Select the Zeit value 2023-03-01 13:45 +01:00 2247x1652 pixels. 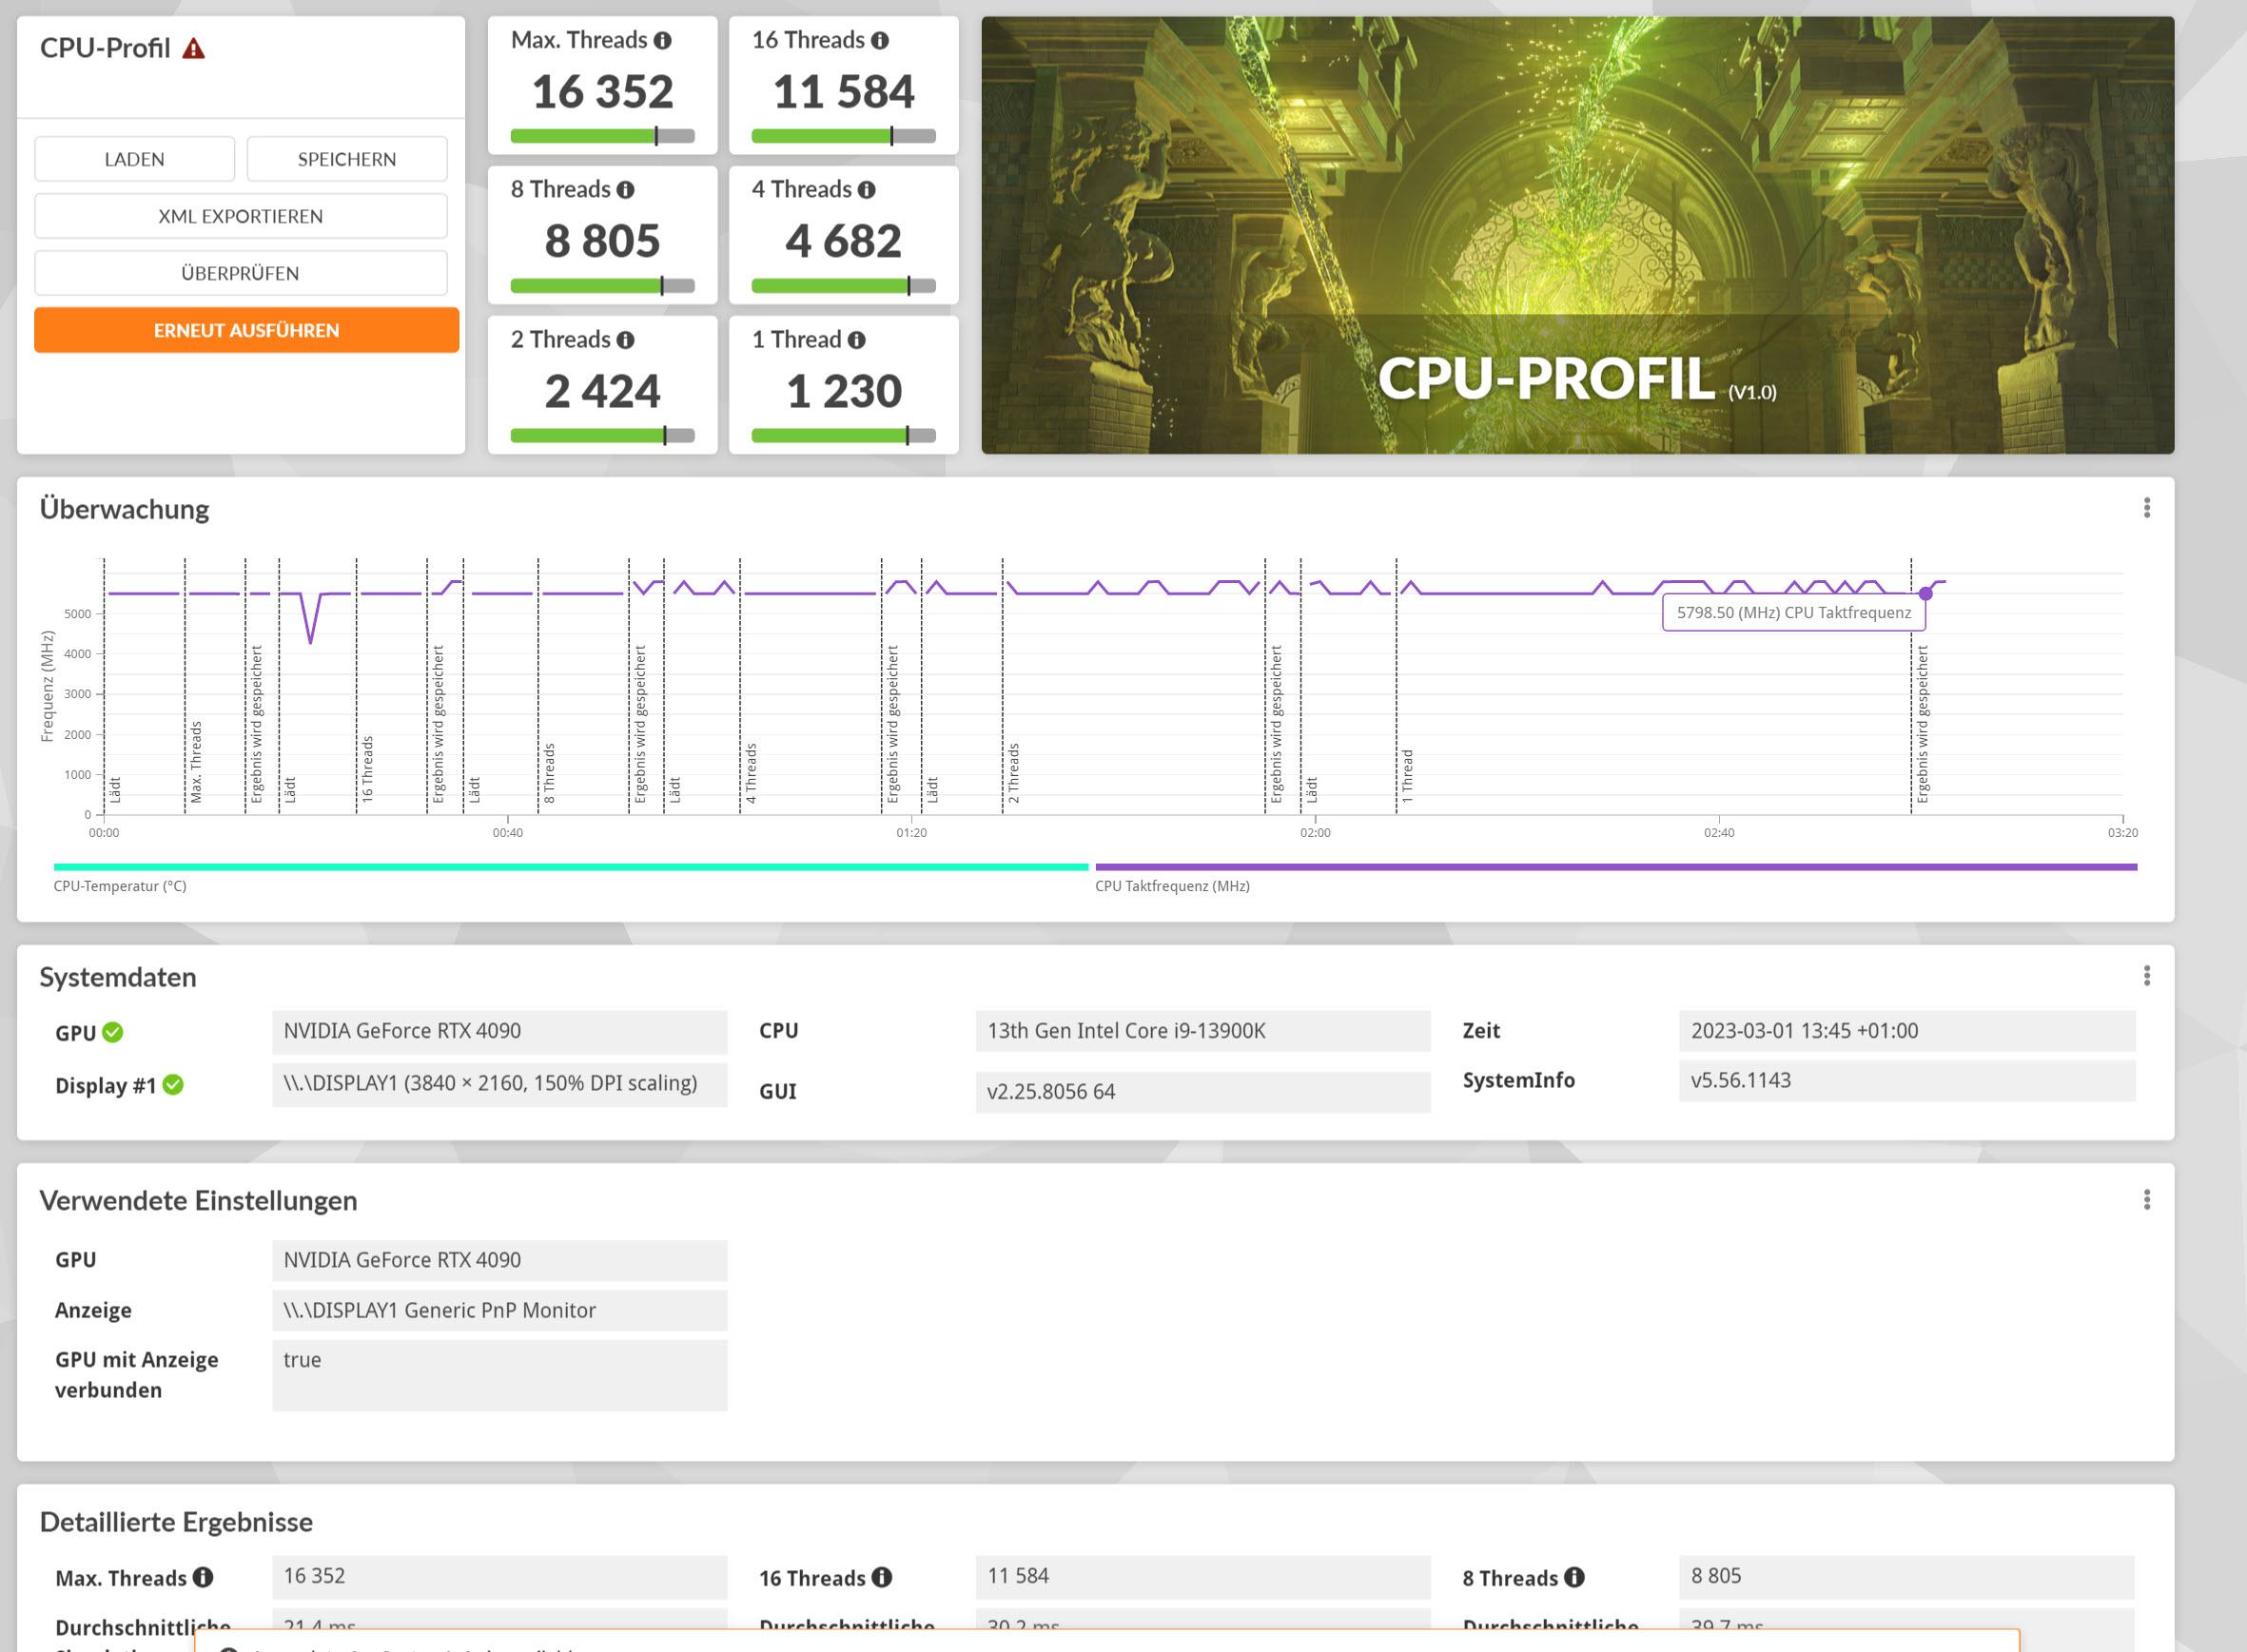(1907, 1031)
